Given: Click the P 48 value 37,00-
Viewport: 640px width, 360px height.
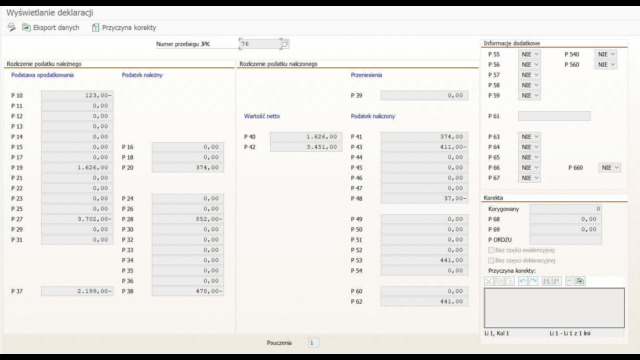Looking at the screenshot, I should click(x=424, y=198).
